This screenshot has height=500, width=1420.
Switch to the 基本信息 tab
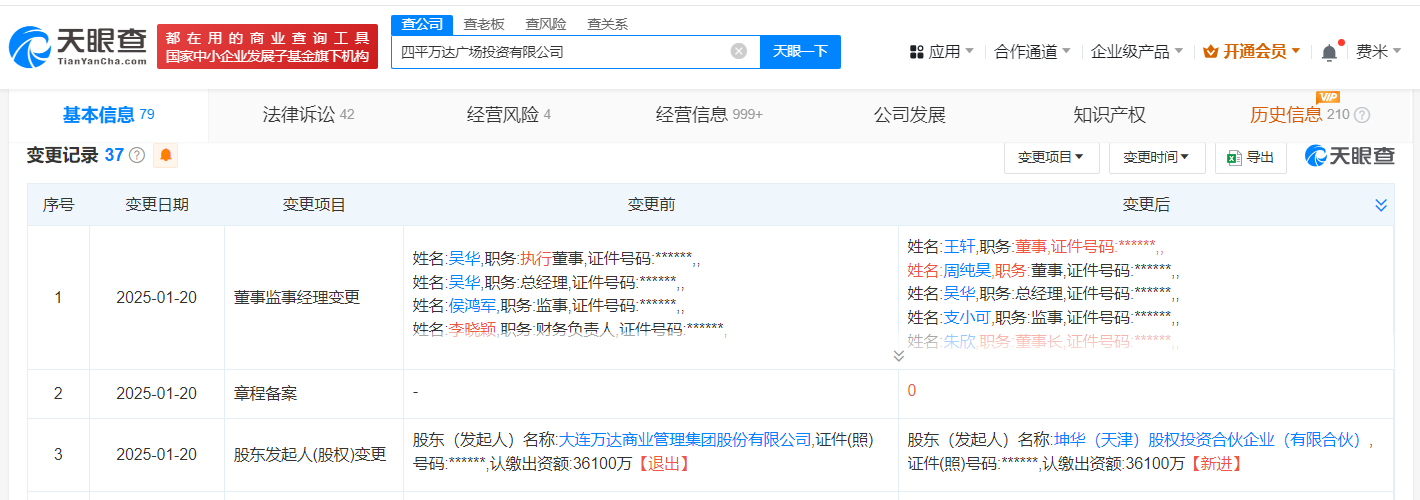(x=108, y=115)
